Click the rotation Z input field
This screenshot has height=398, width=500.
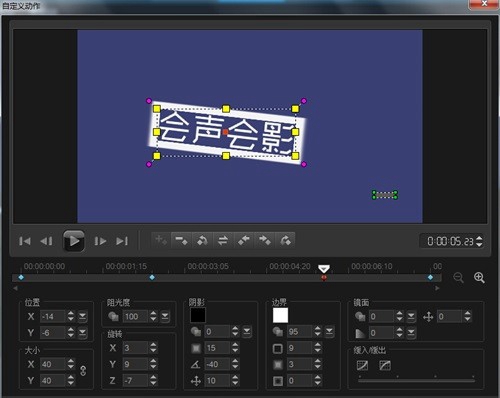coord(135,380)
